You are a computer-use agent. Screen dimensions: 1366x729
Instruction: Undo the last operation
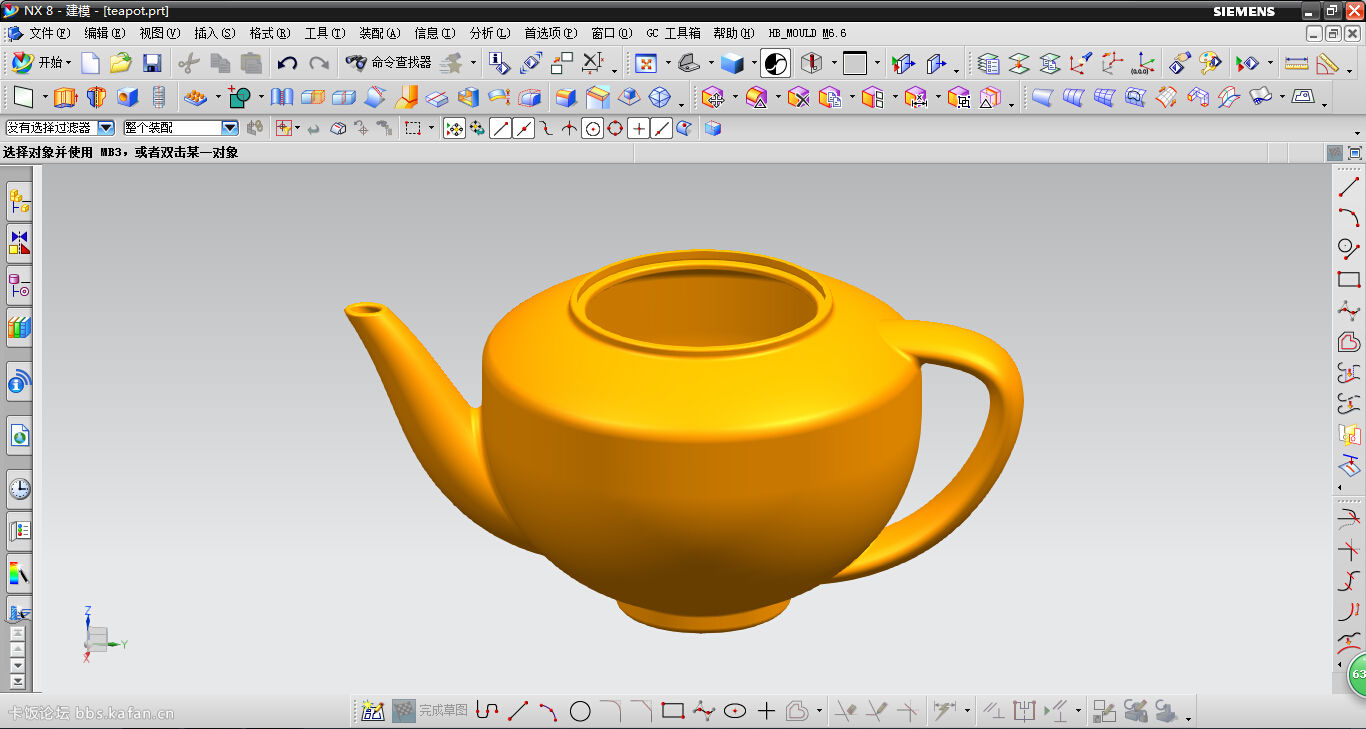tap(287, 63)
